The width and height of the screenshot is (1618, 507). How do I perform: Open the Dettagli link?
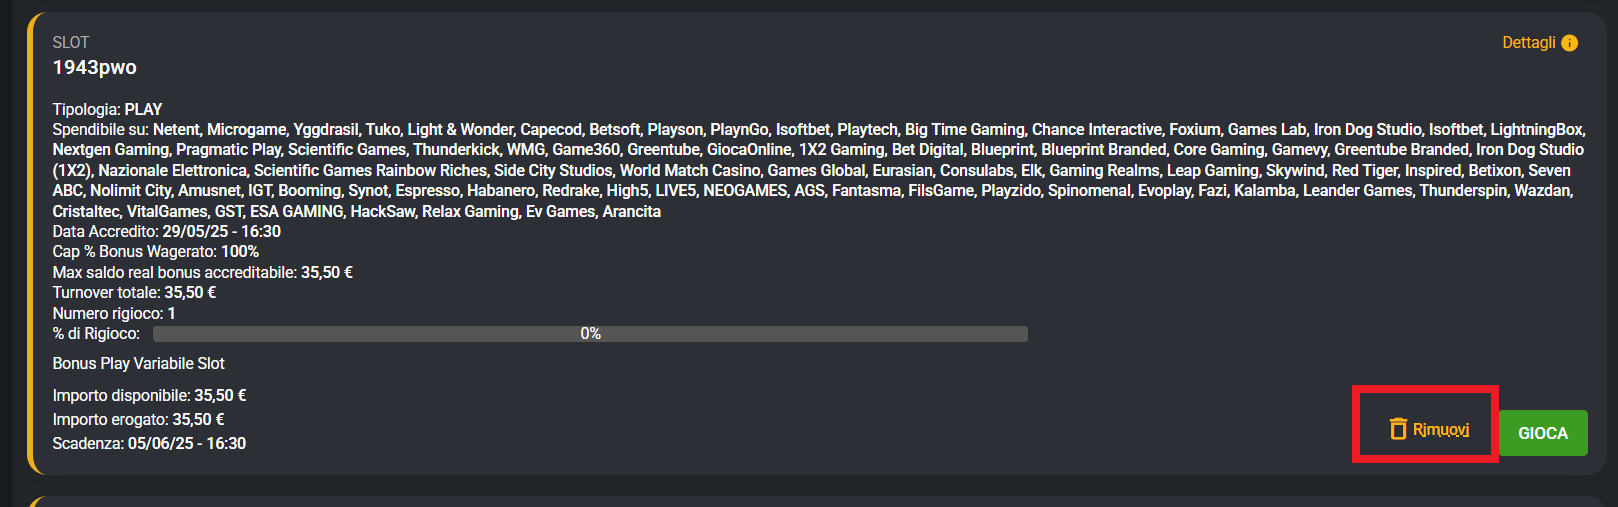1529,43
